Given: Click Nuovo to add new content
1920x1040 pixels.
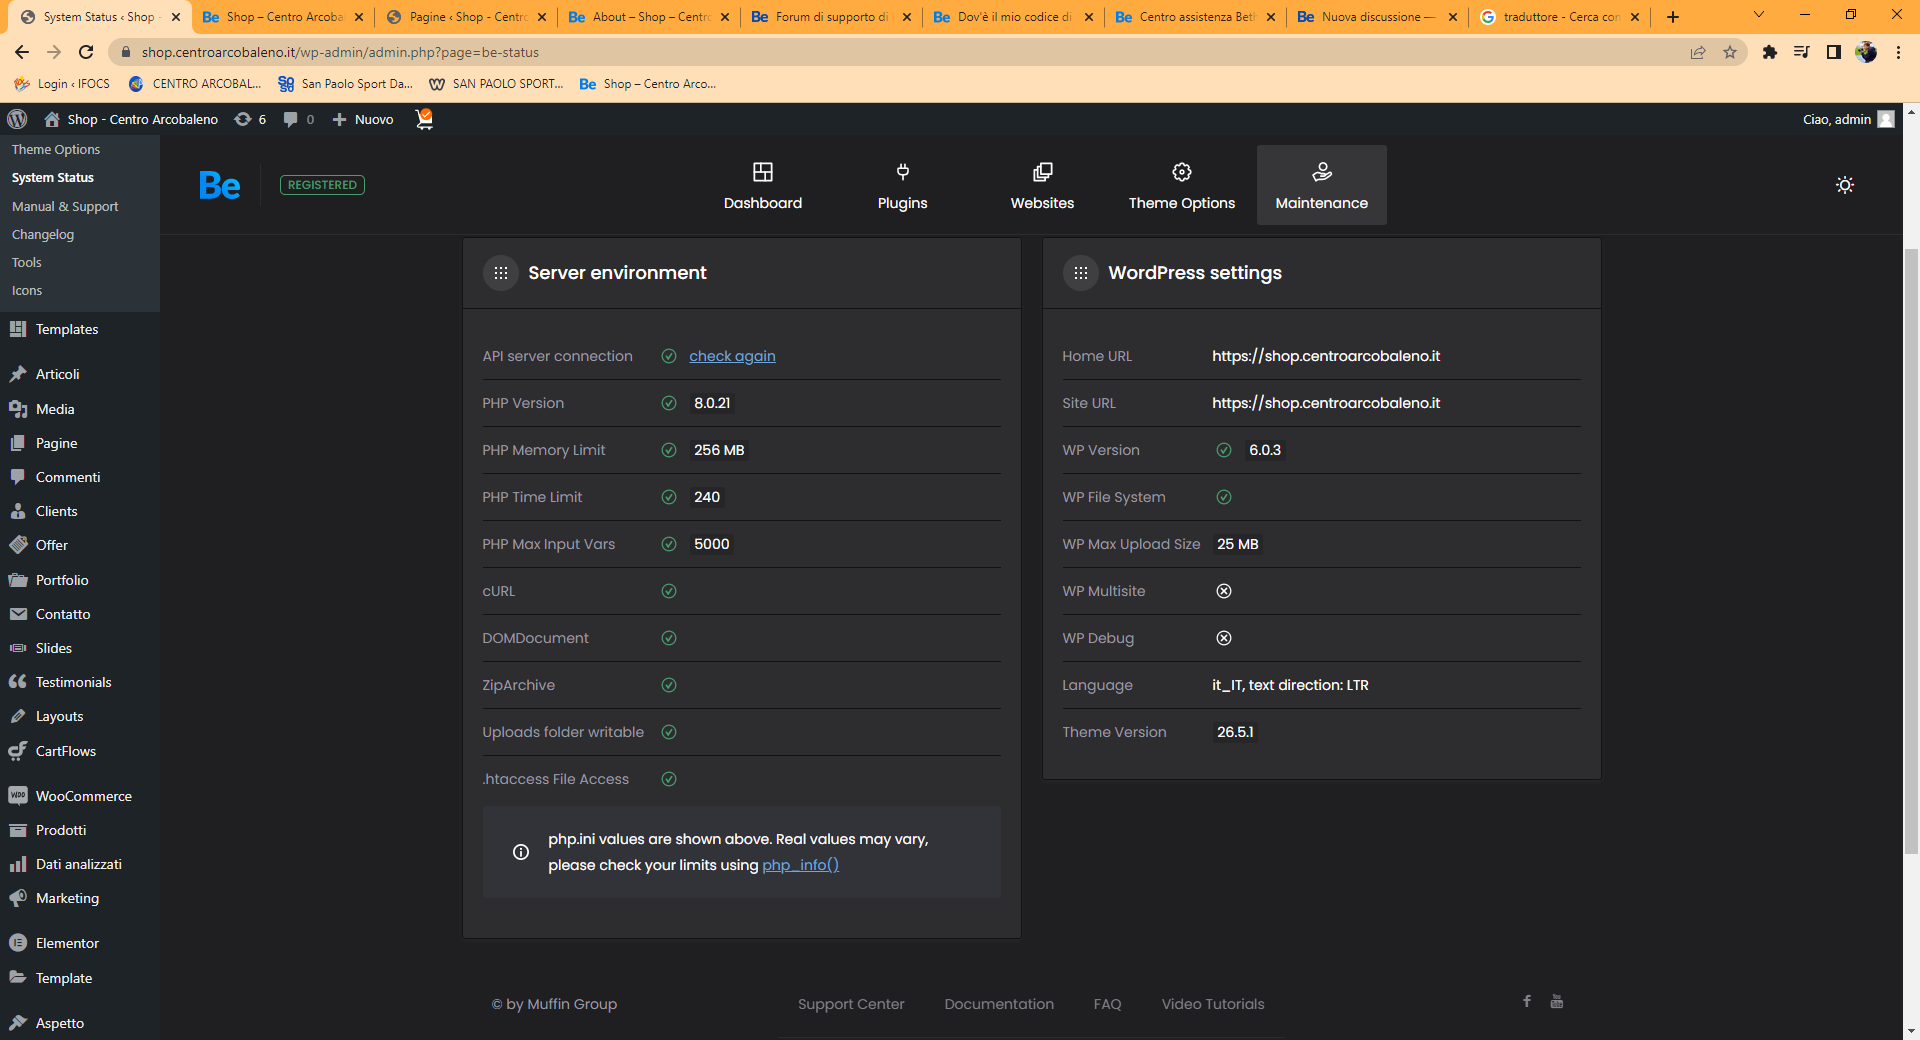Looking at the screenshot, I should pos(363,119).
